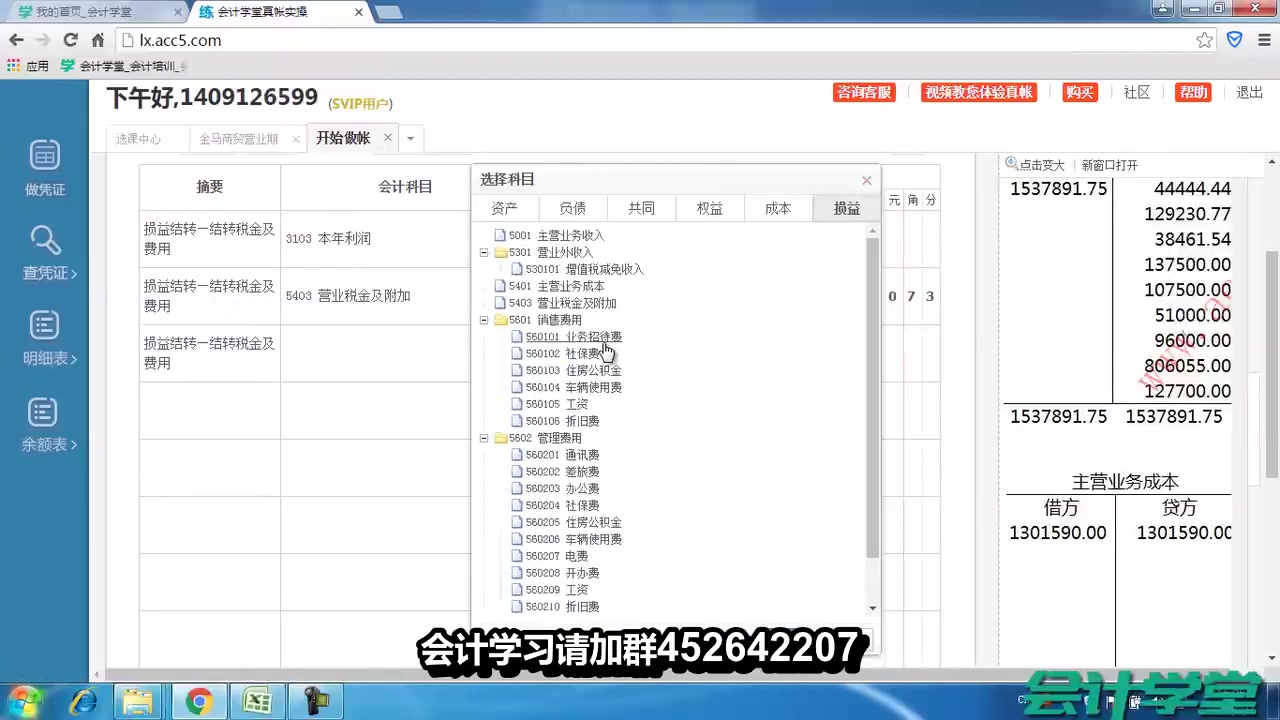Select 560105 工资
The width and height of the screenshot is (1280, 720).
[x=557, y=404]
